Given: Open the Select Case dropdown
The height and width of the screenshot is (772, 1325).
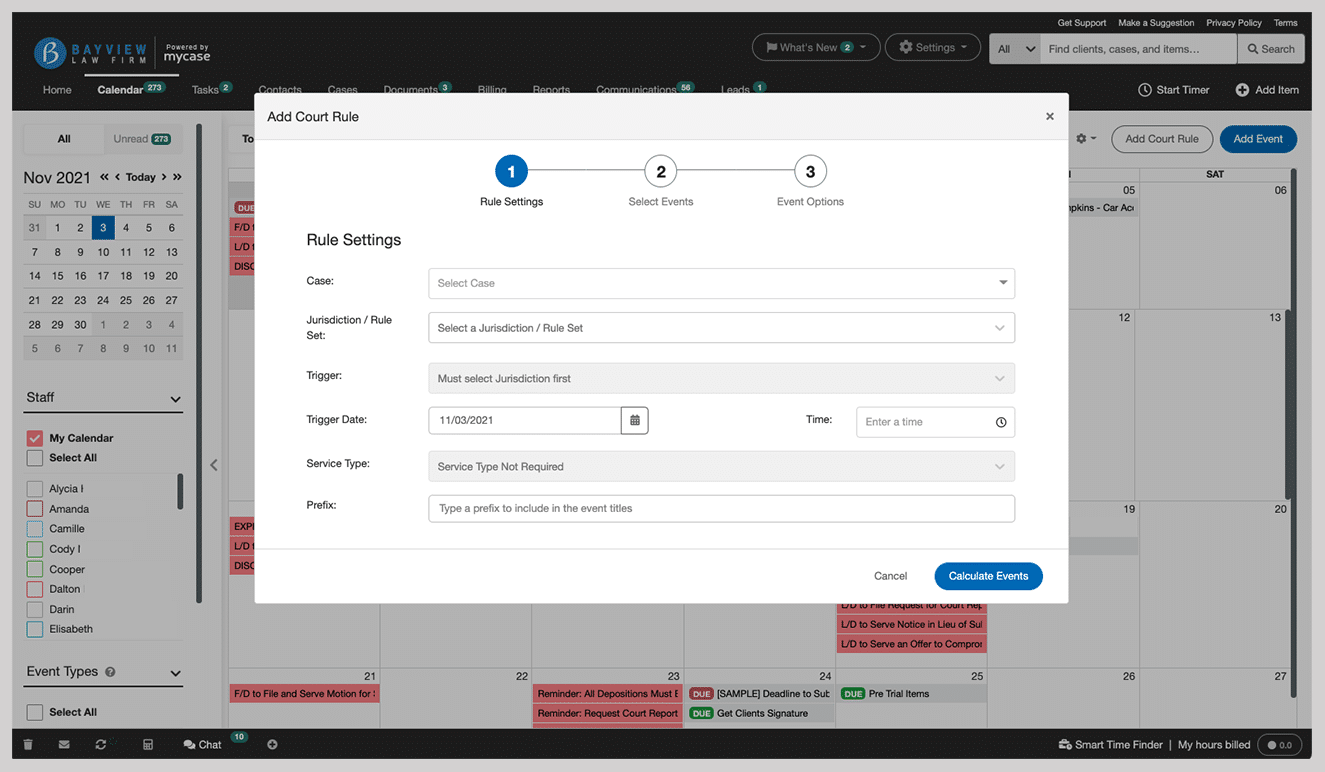Looking at the screenshot, I should coord(720,283).
